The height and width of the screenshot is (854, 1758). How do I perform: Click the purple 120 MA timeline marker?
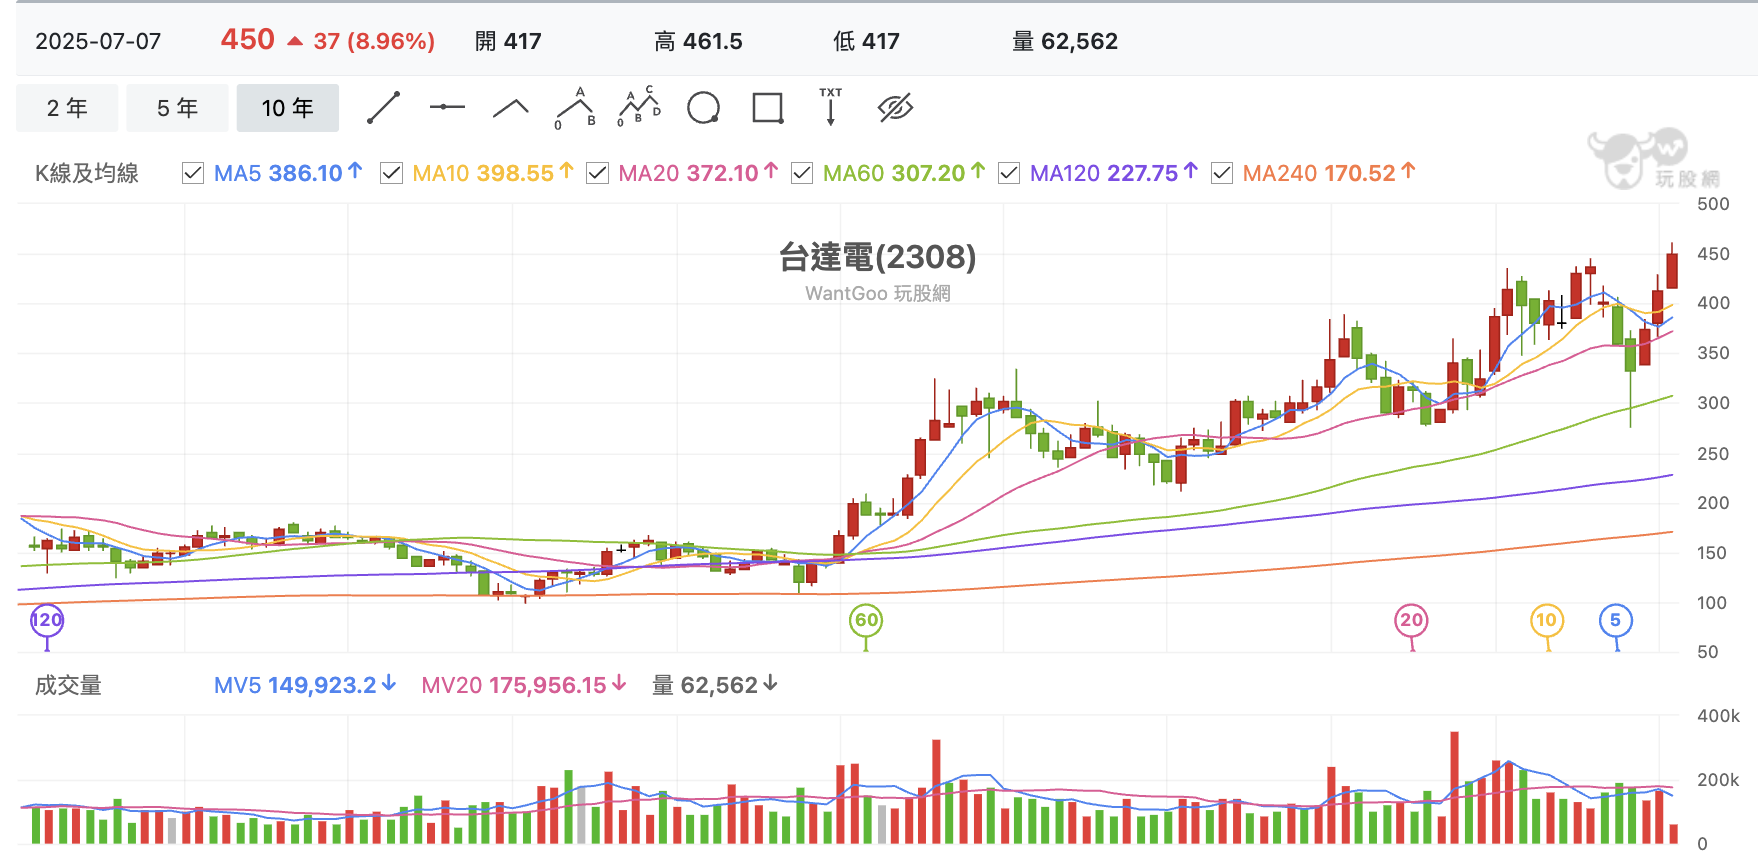tap(47, 620)
